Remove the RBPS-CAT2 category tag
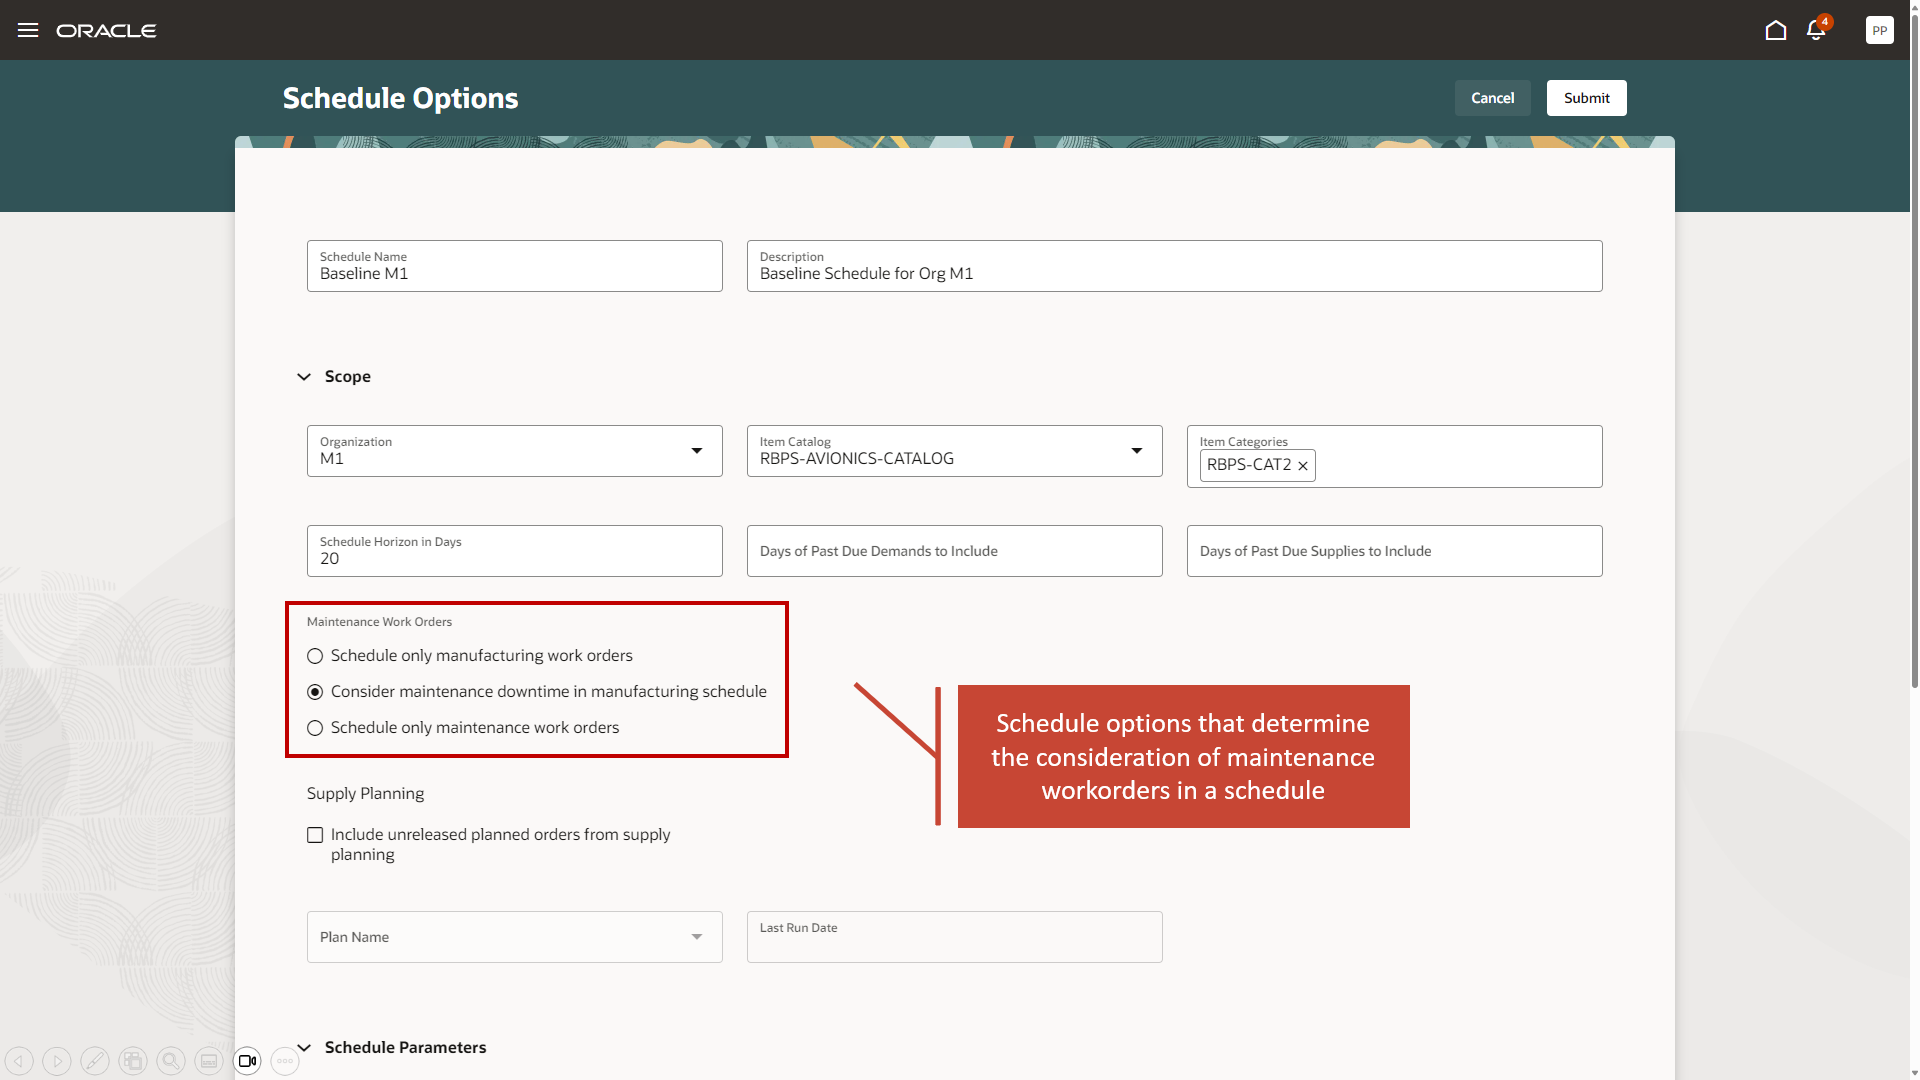 click(x=1303, y=466)
